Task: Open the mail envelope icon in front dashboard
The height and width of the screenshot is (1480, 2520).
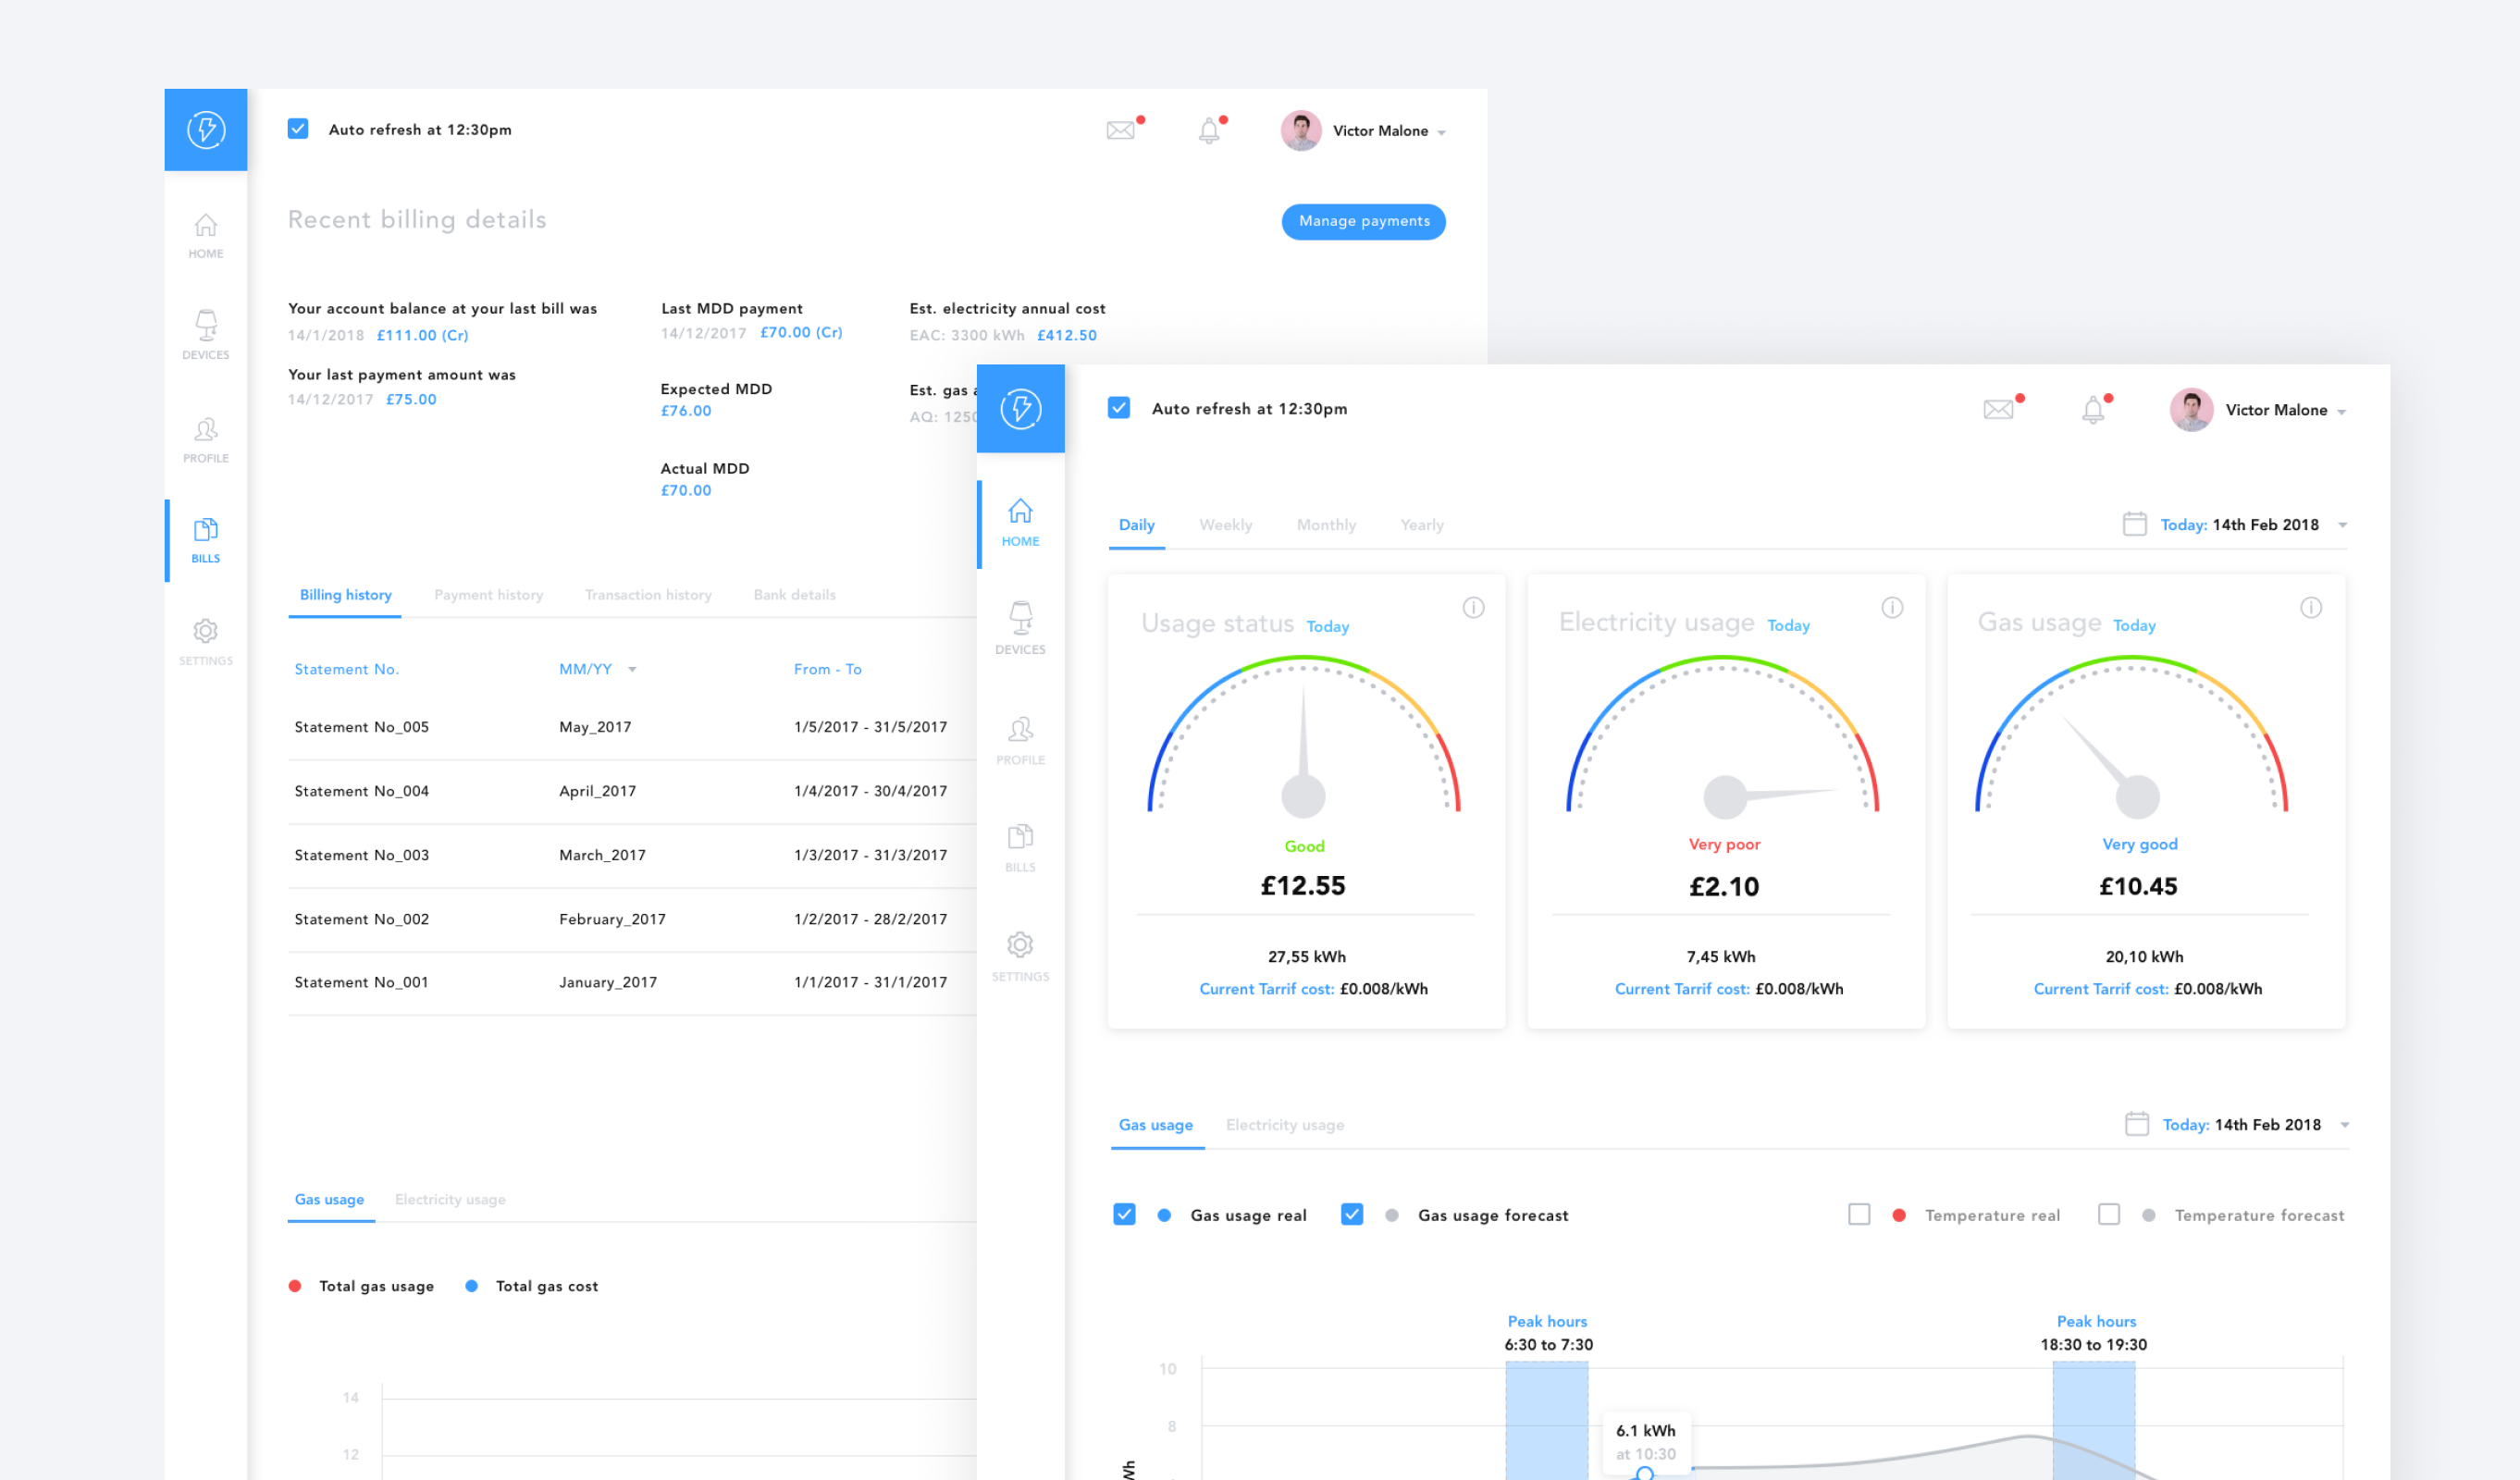Action: coord(1998,409)
